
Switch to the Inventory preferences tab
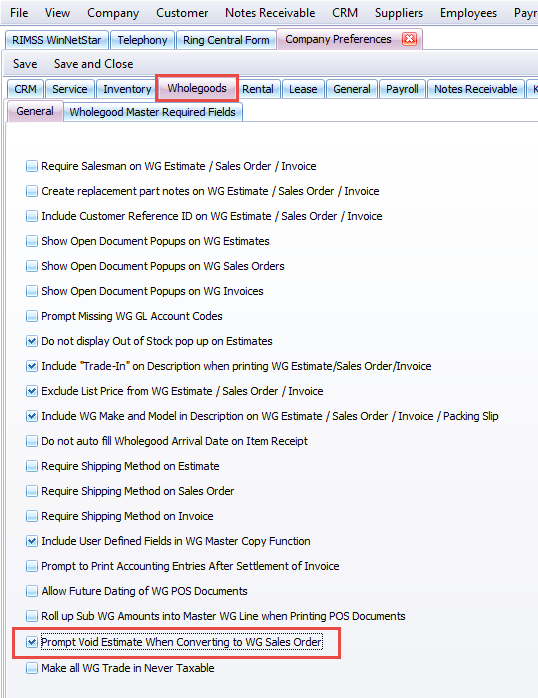click(x=127, y=89)
